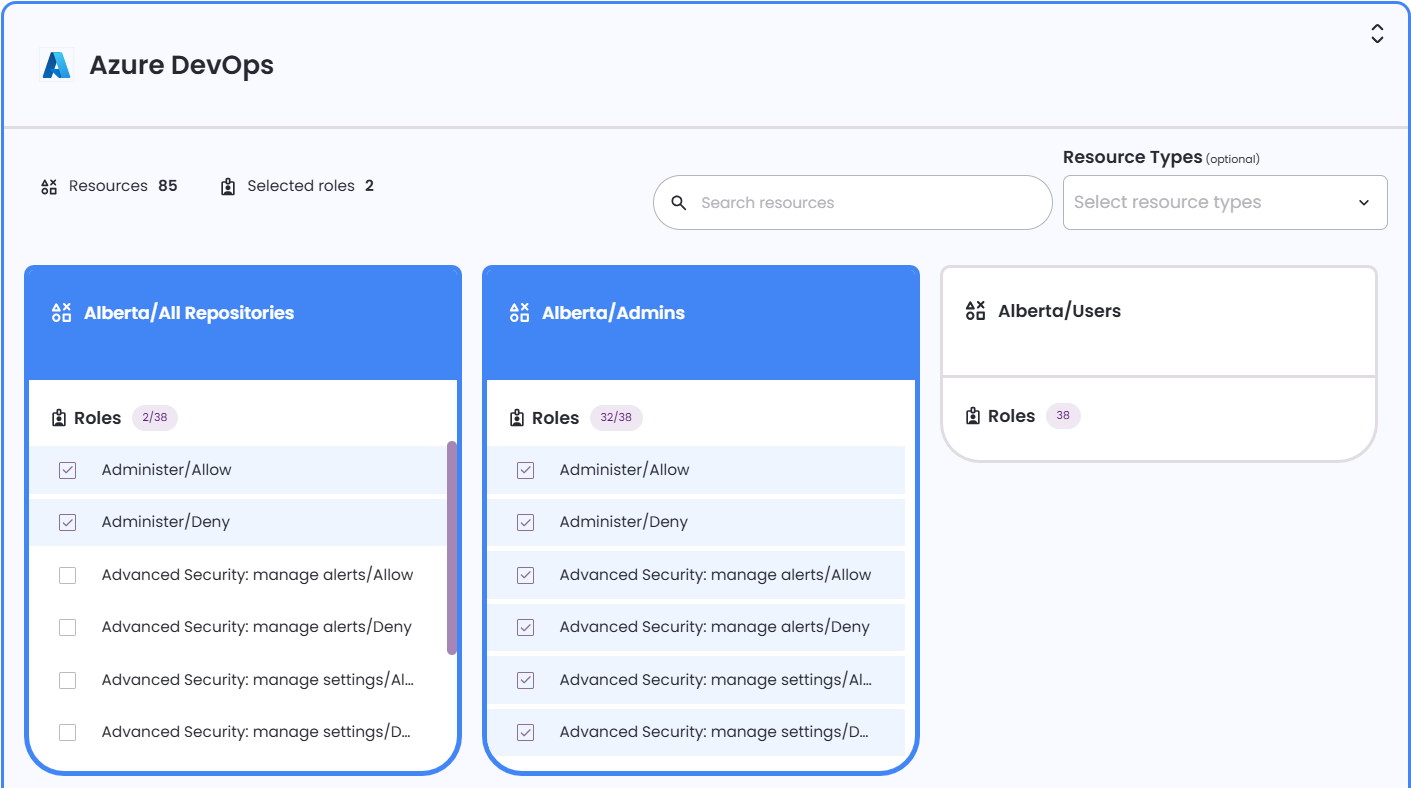Click manage alerts/Allow text in Alberta/Admins
The height and width of the screenshot is (788, 1411).
coord(715,575)
